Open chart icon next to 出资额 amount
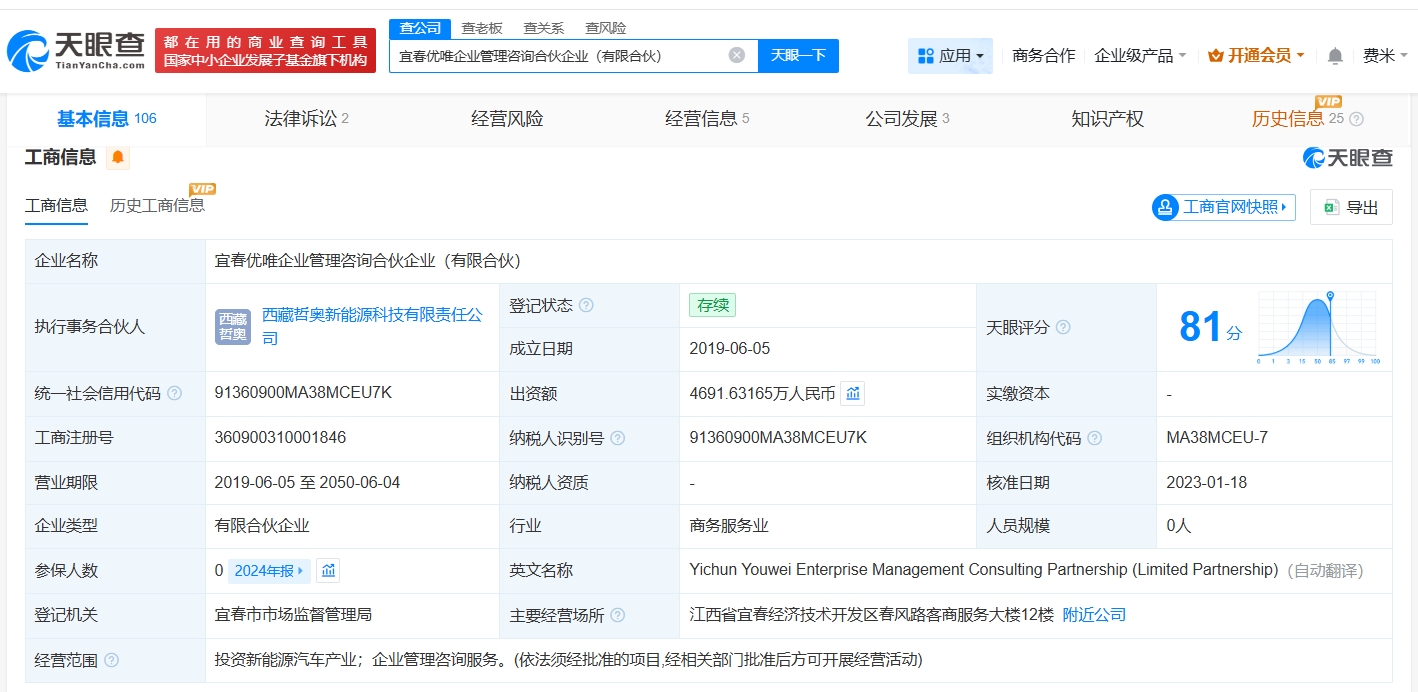 coord(852,394)
